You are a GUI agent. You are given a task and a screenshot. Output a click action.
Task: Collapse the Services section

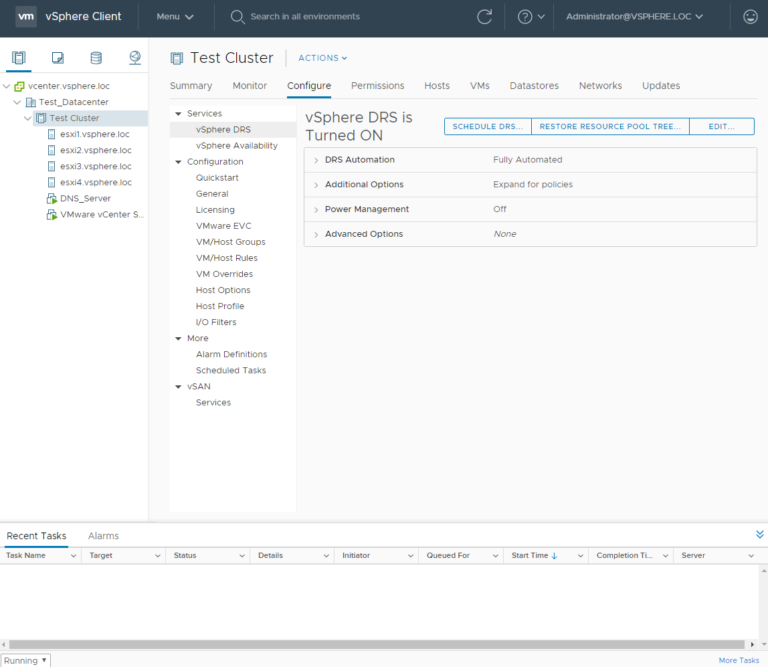click(x=178, y=114)
